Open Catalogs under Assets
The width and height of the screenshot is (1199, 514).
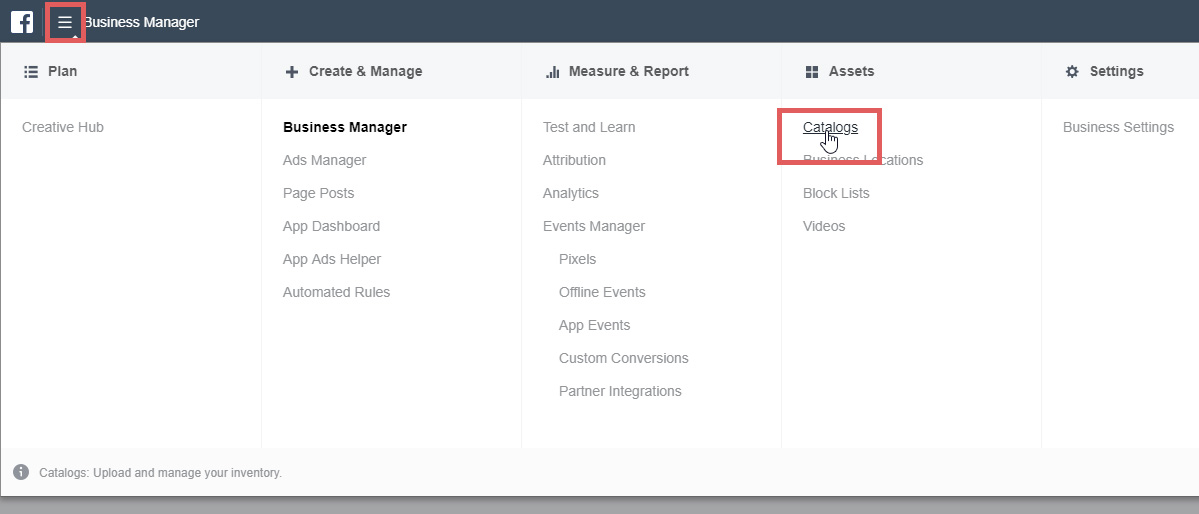(830, 127)
